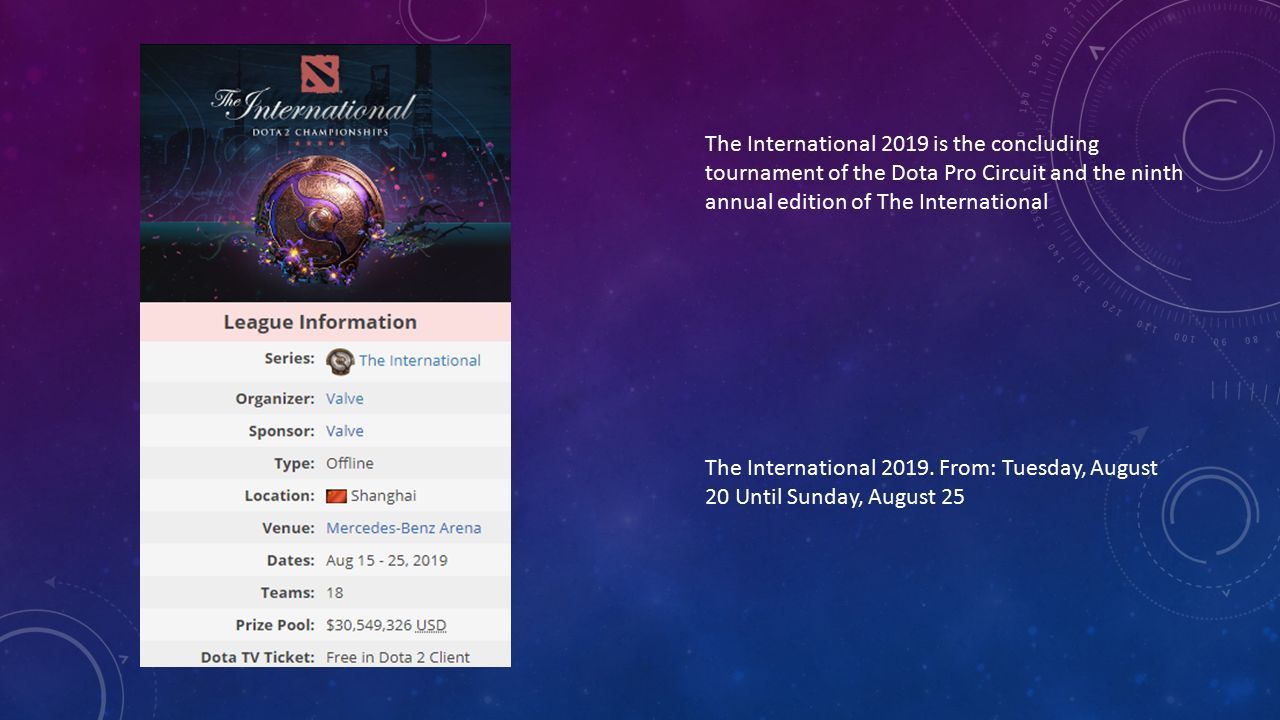Image resolution: width=1280 pixels, height=720 pixels.
Task: Click The International series small icon
Action: pos(340,361)
